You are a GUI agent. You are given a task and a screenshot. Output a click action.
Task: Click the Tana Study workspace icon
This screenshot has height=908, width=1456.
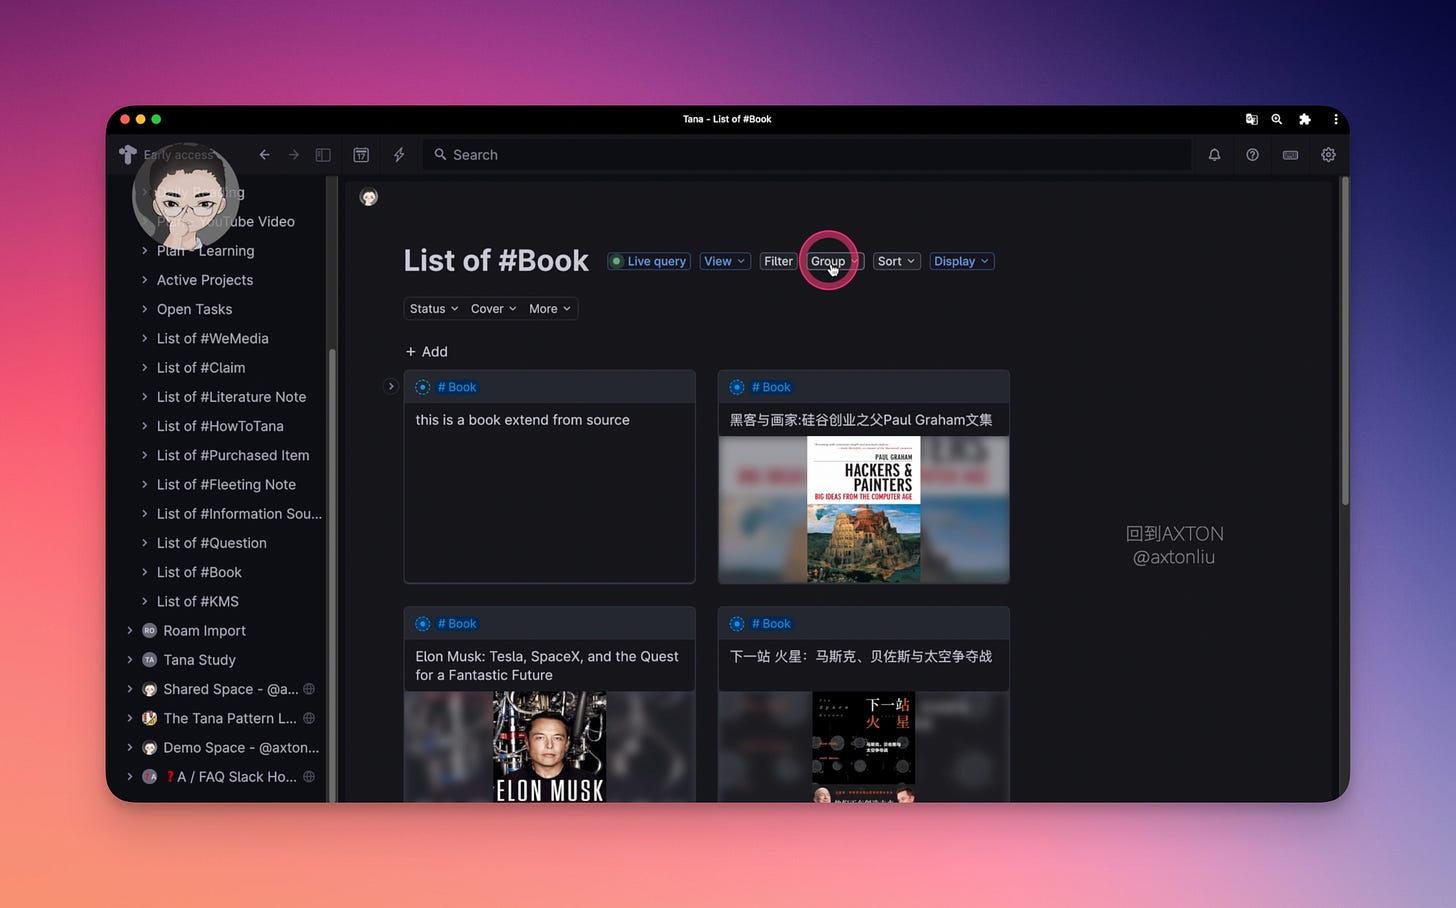pyautogui.click(x=150, y=660)
